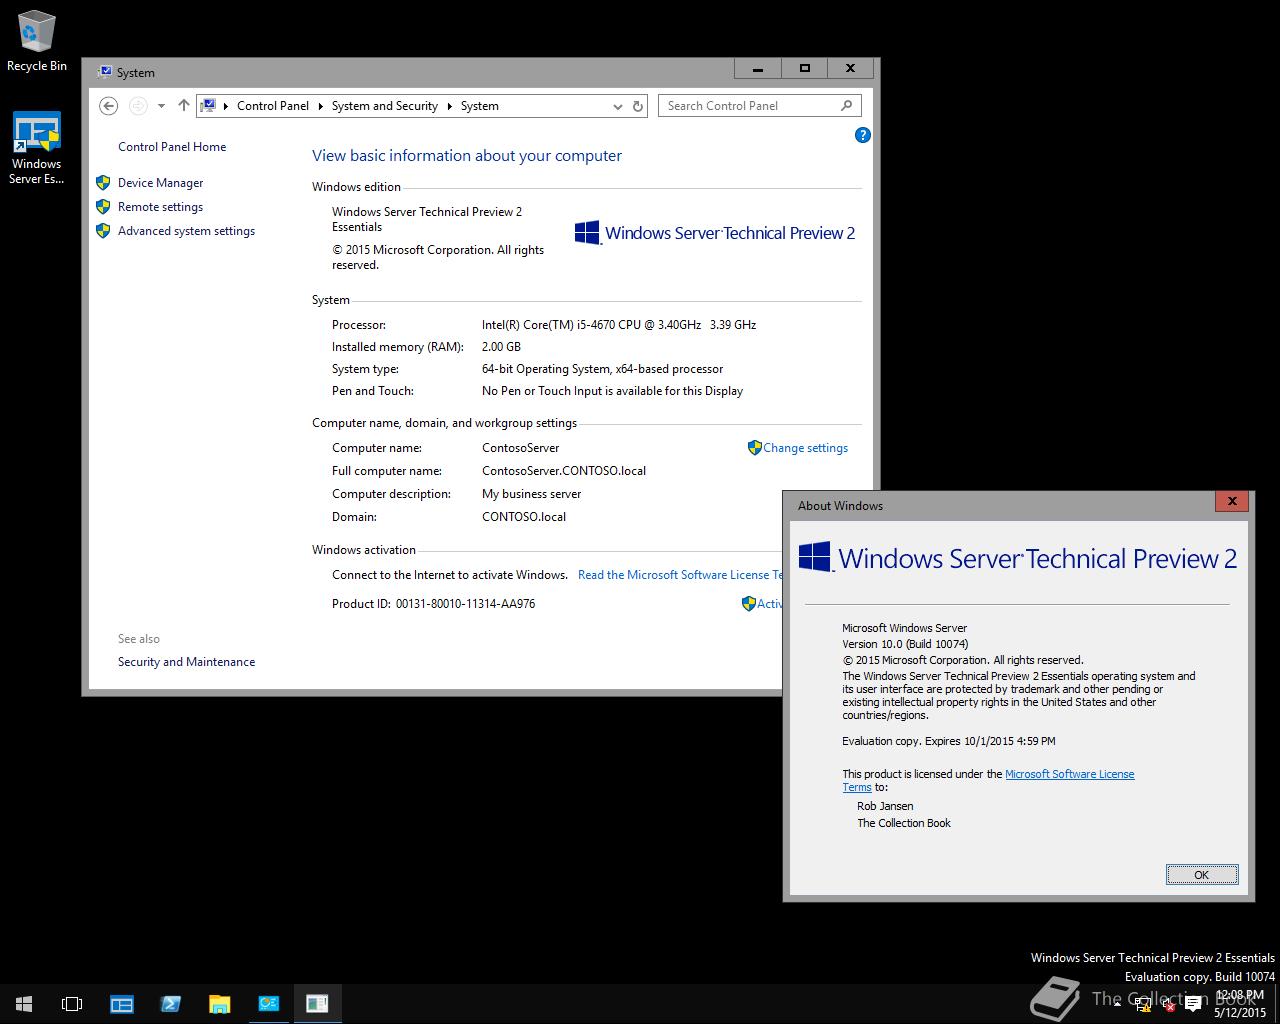Expand the address bar history dropdown
The image size is (1280, 1024).
tap(617, 106)
